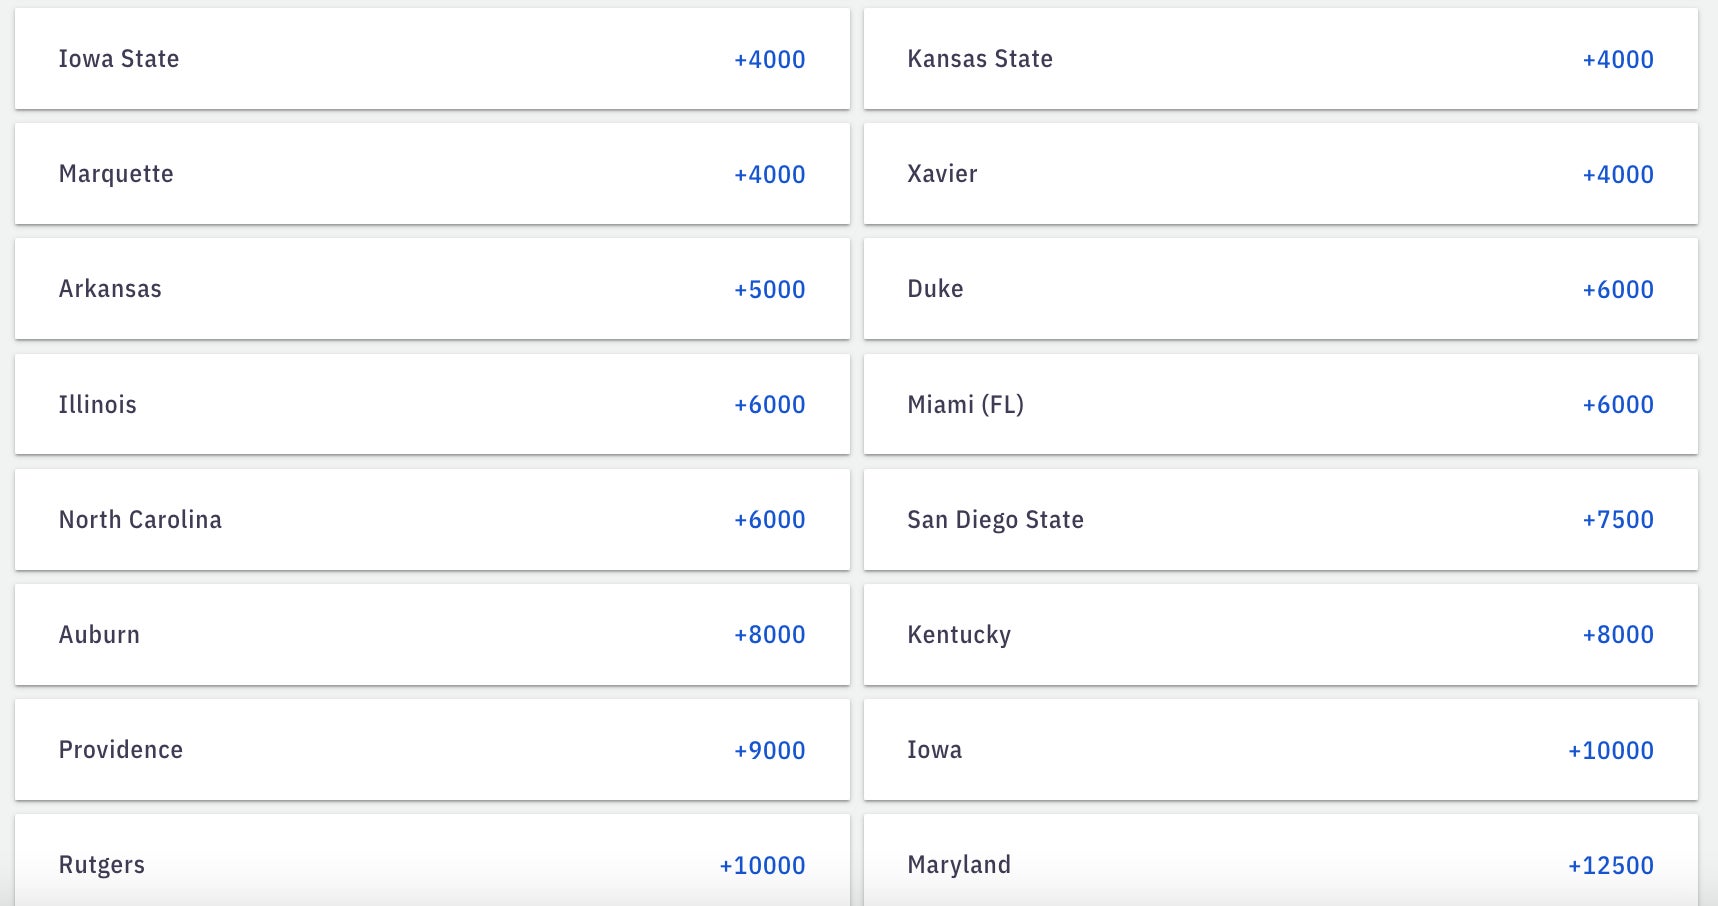
Task: Click the Duke +6000 odds card
Action: pos(1280,289)
